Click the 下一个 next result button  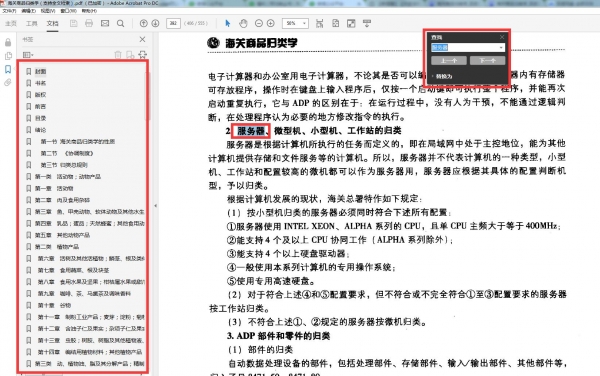pos(487,61)
